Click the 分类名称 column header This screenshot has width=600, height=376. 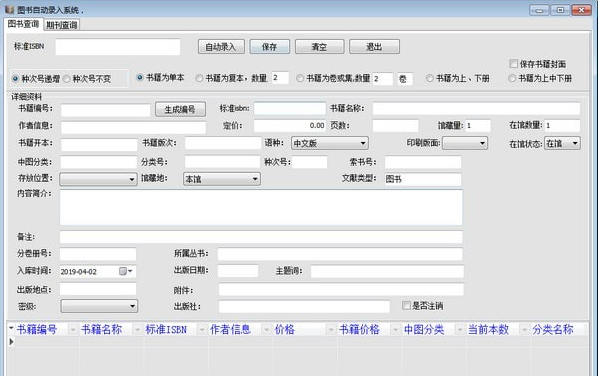tap(553, 329)
